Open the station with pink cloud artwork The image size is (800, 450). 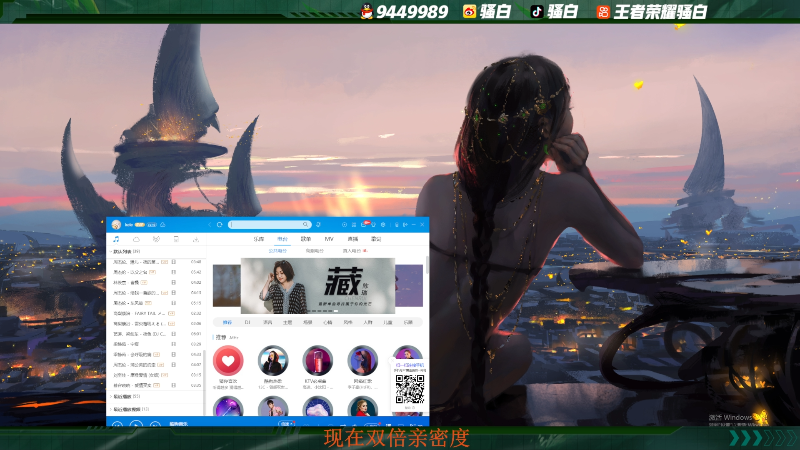pos(317,407)
